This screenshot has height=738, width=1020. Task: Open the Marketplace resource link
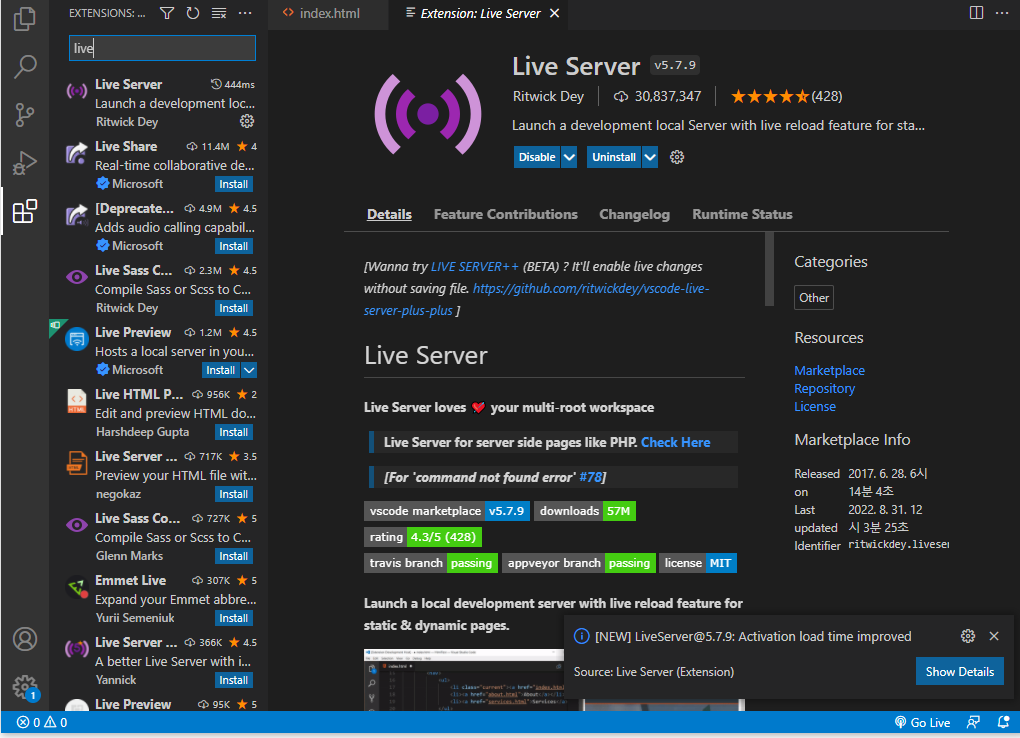pos(829,370)
